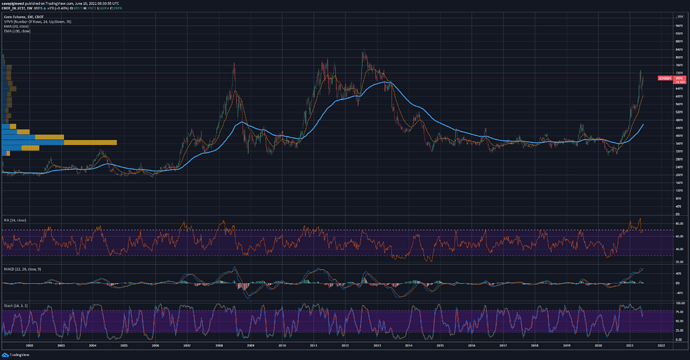Click the red symbol tag beside price label
Viewport: 690px width, 360px height.
coord(665,78)
